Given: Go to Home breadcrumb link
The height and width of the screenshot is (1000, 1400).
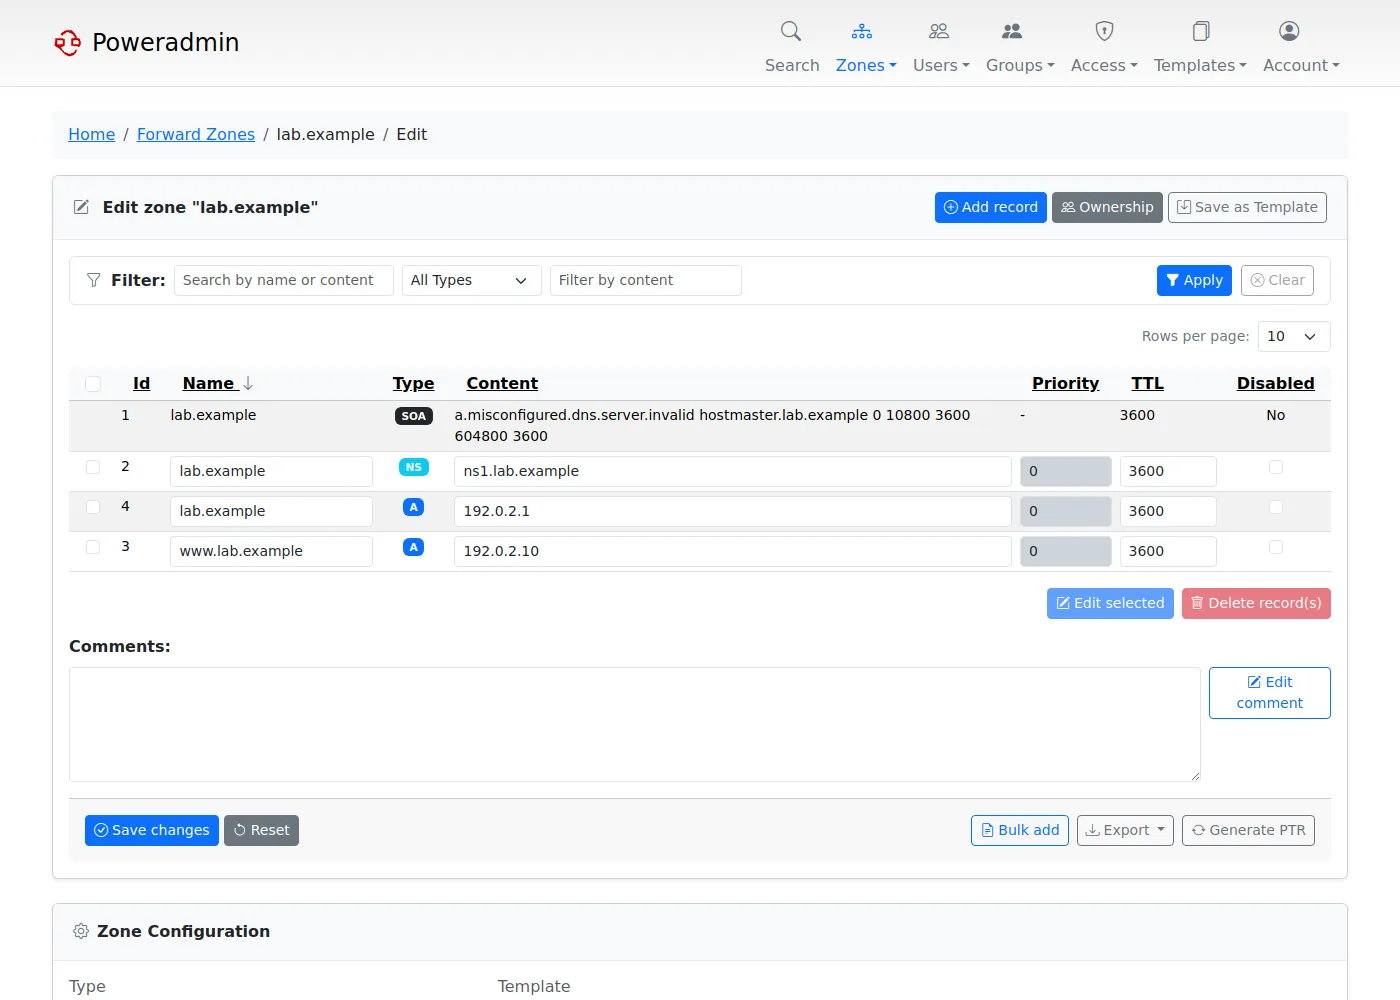Looking at the screenshot, I should coord(91,134).
